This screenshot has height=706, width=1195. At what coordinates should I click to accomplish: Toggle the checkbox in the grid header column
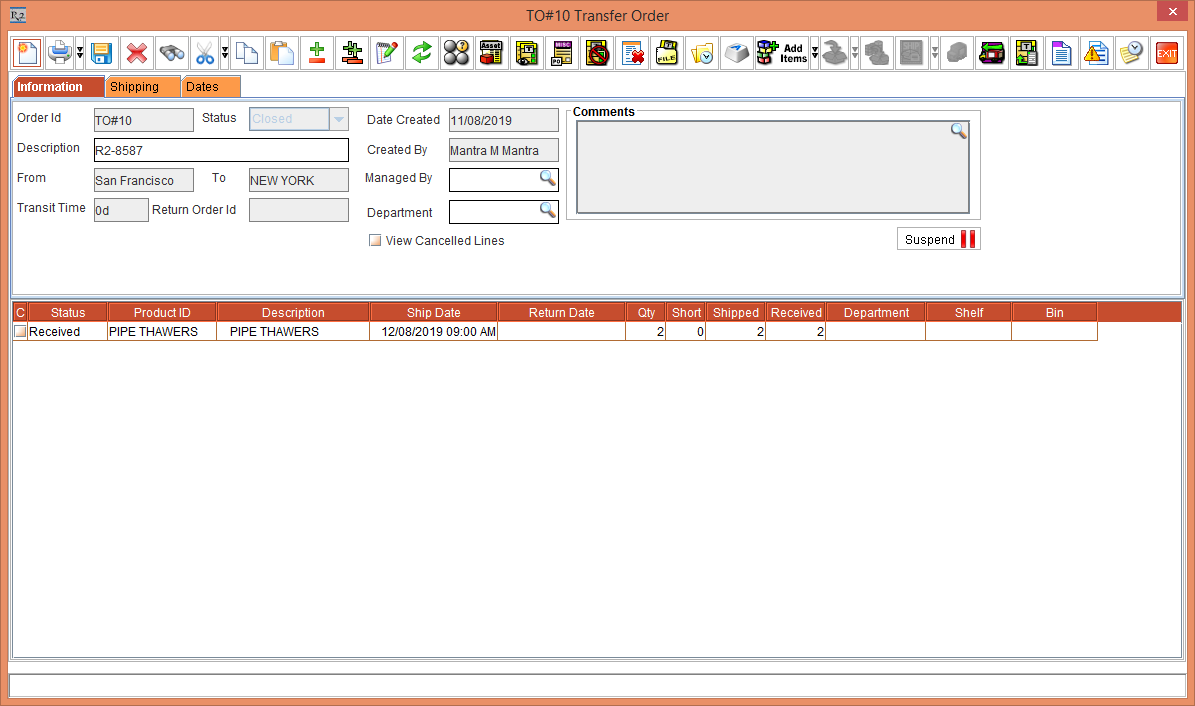pos(19,312)
